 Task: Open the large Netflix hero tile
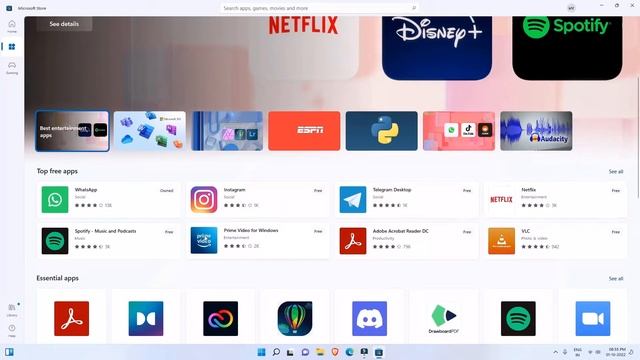tap(304, 47)
